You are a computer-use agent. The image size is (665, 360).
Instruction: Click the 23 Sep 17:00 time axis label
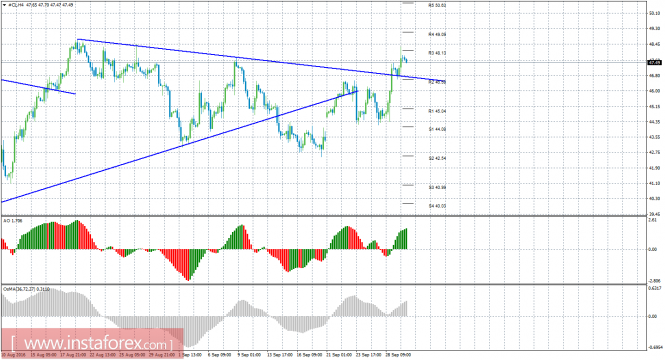(x=368, y=354)
